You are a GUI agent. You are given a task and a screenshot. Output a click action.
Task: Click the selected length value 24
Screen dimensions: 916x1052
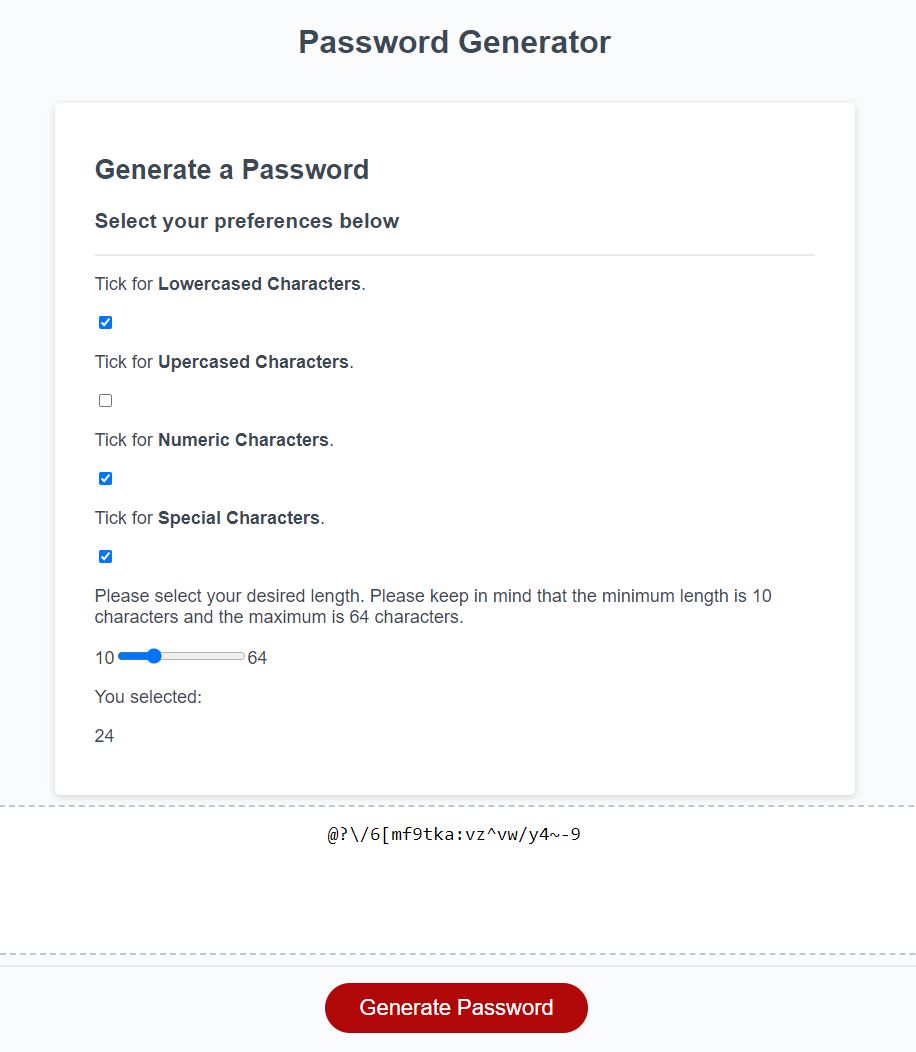[x=104, y=735]
